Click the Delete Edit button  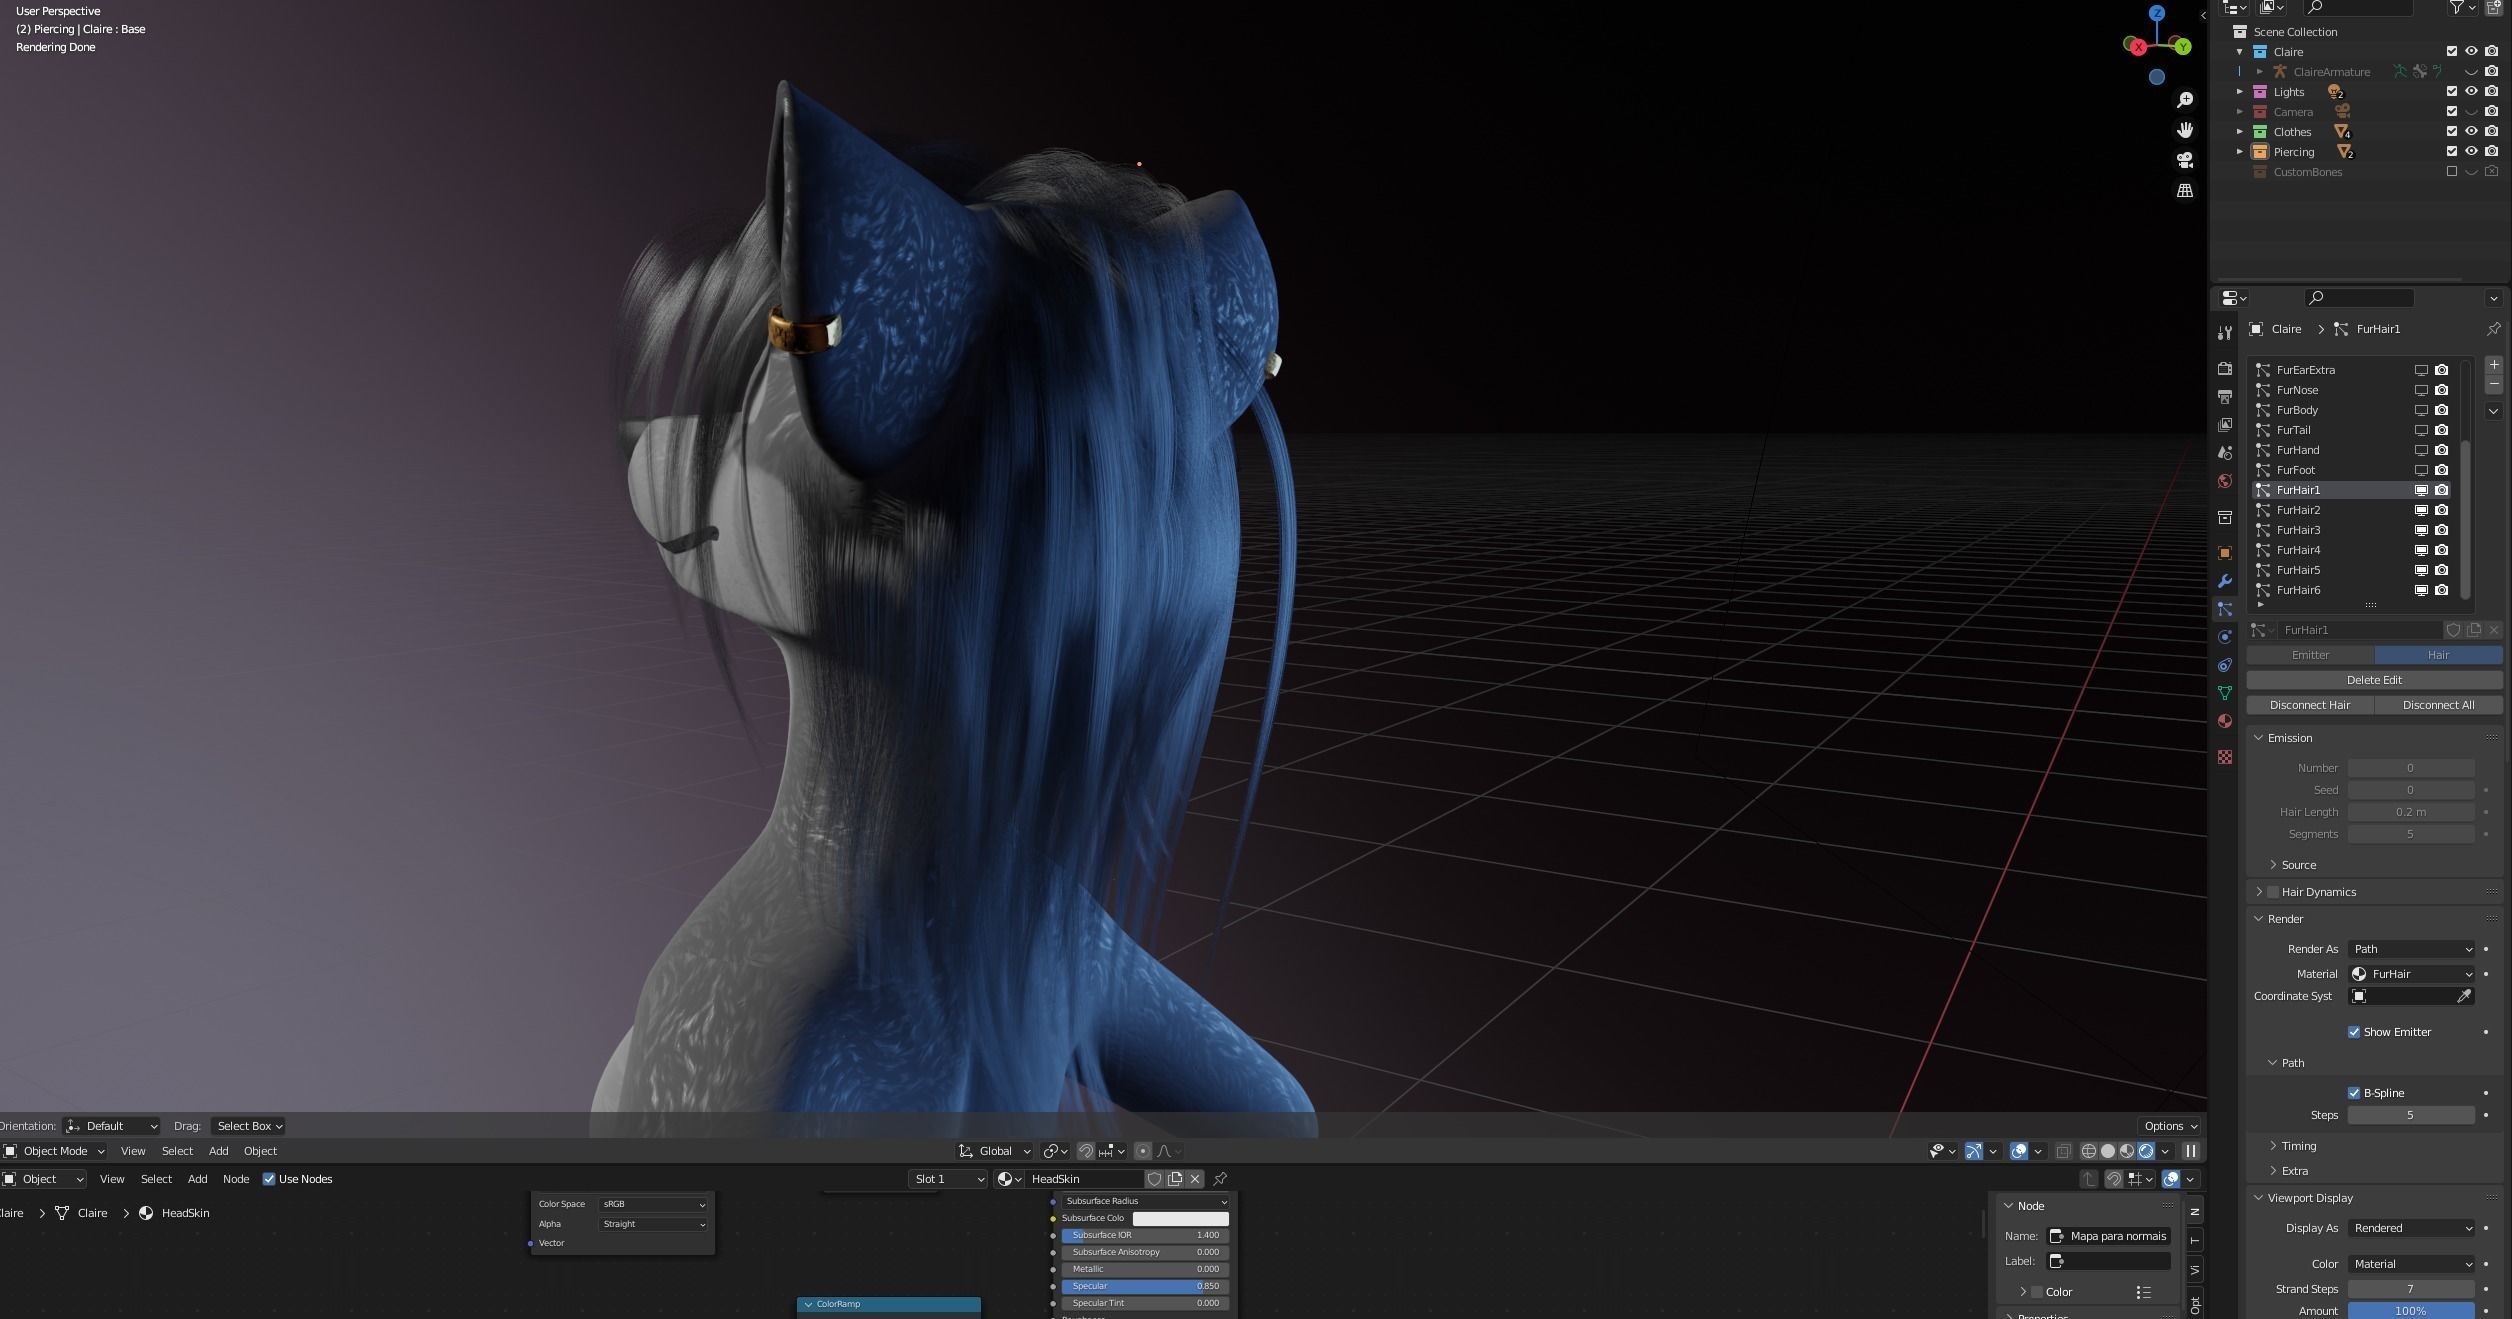pyautogui.click(x=2374, y=680)
